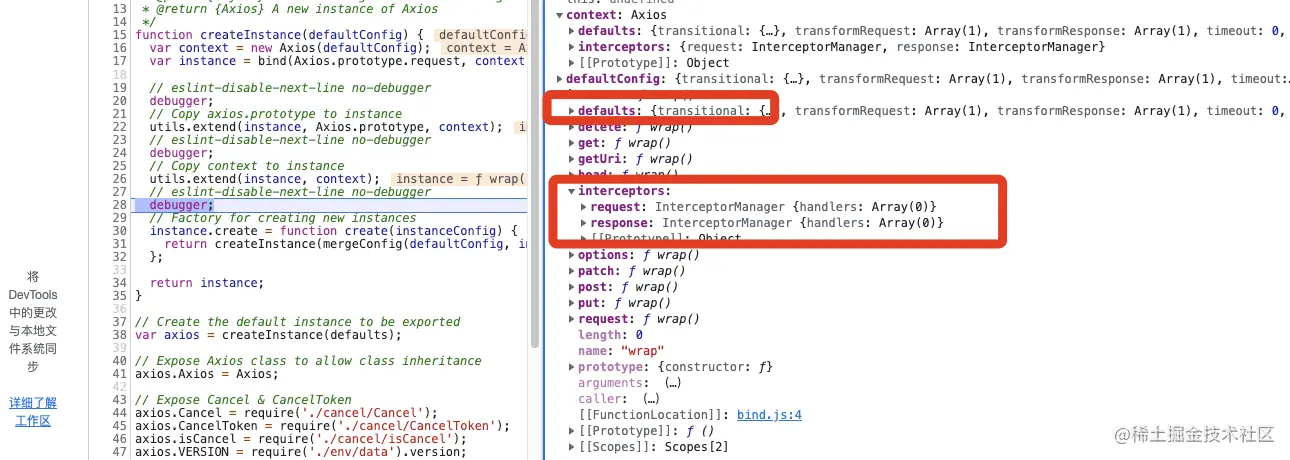The height and width of the screenshot is (460, 1290).
Task: Expand the 'options: ƒ wrap()' property
Action: pyautogui.click(x=572, y=255)
